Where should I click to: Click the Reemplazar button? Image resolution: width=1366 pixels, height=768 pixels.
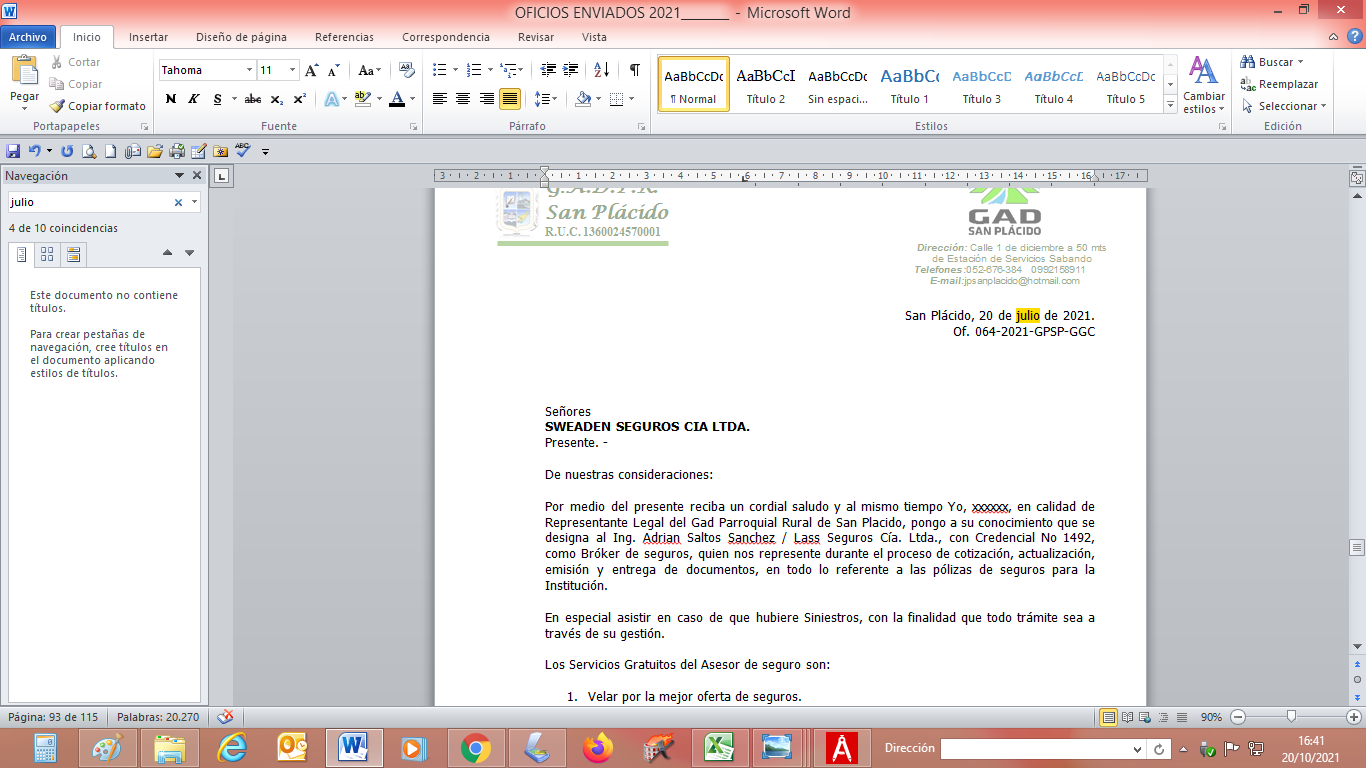[1279, 84]
